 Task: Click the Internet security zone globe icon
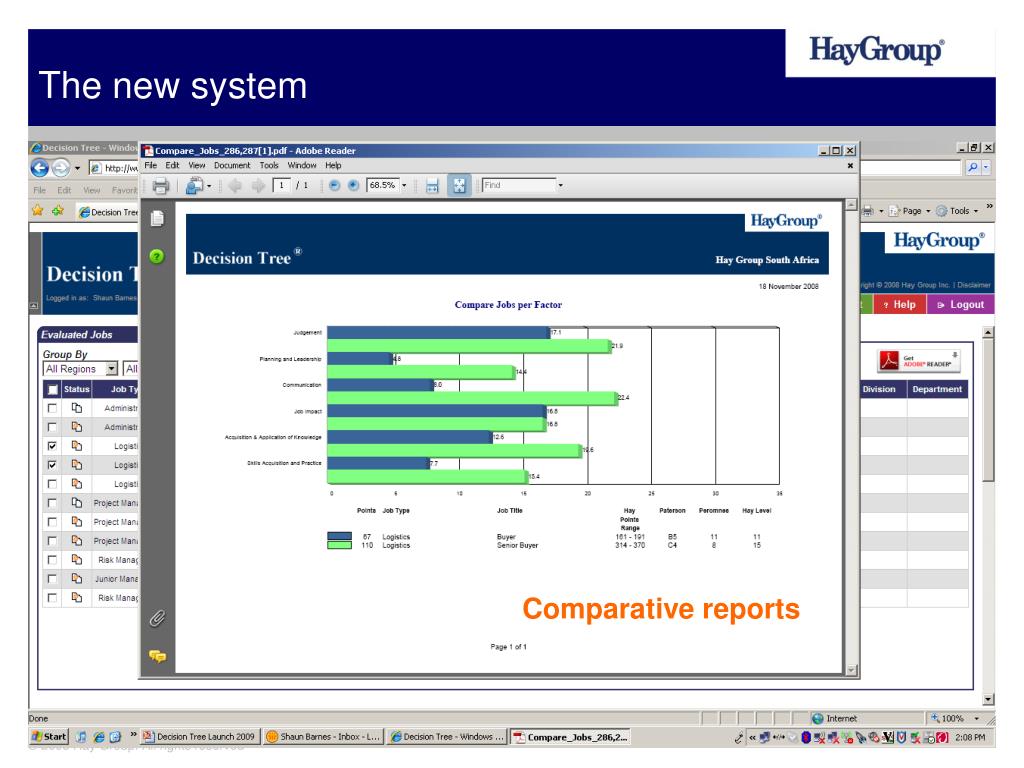(x=817, y=718)
